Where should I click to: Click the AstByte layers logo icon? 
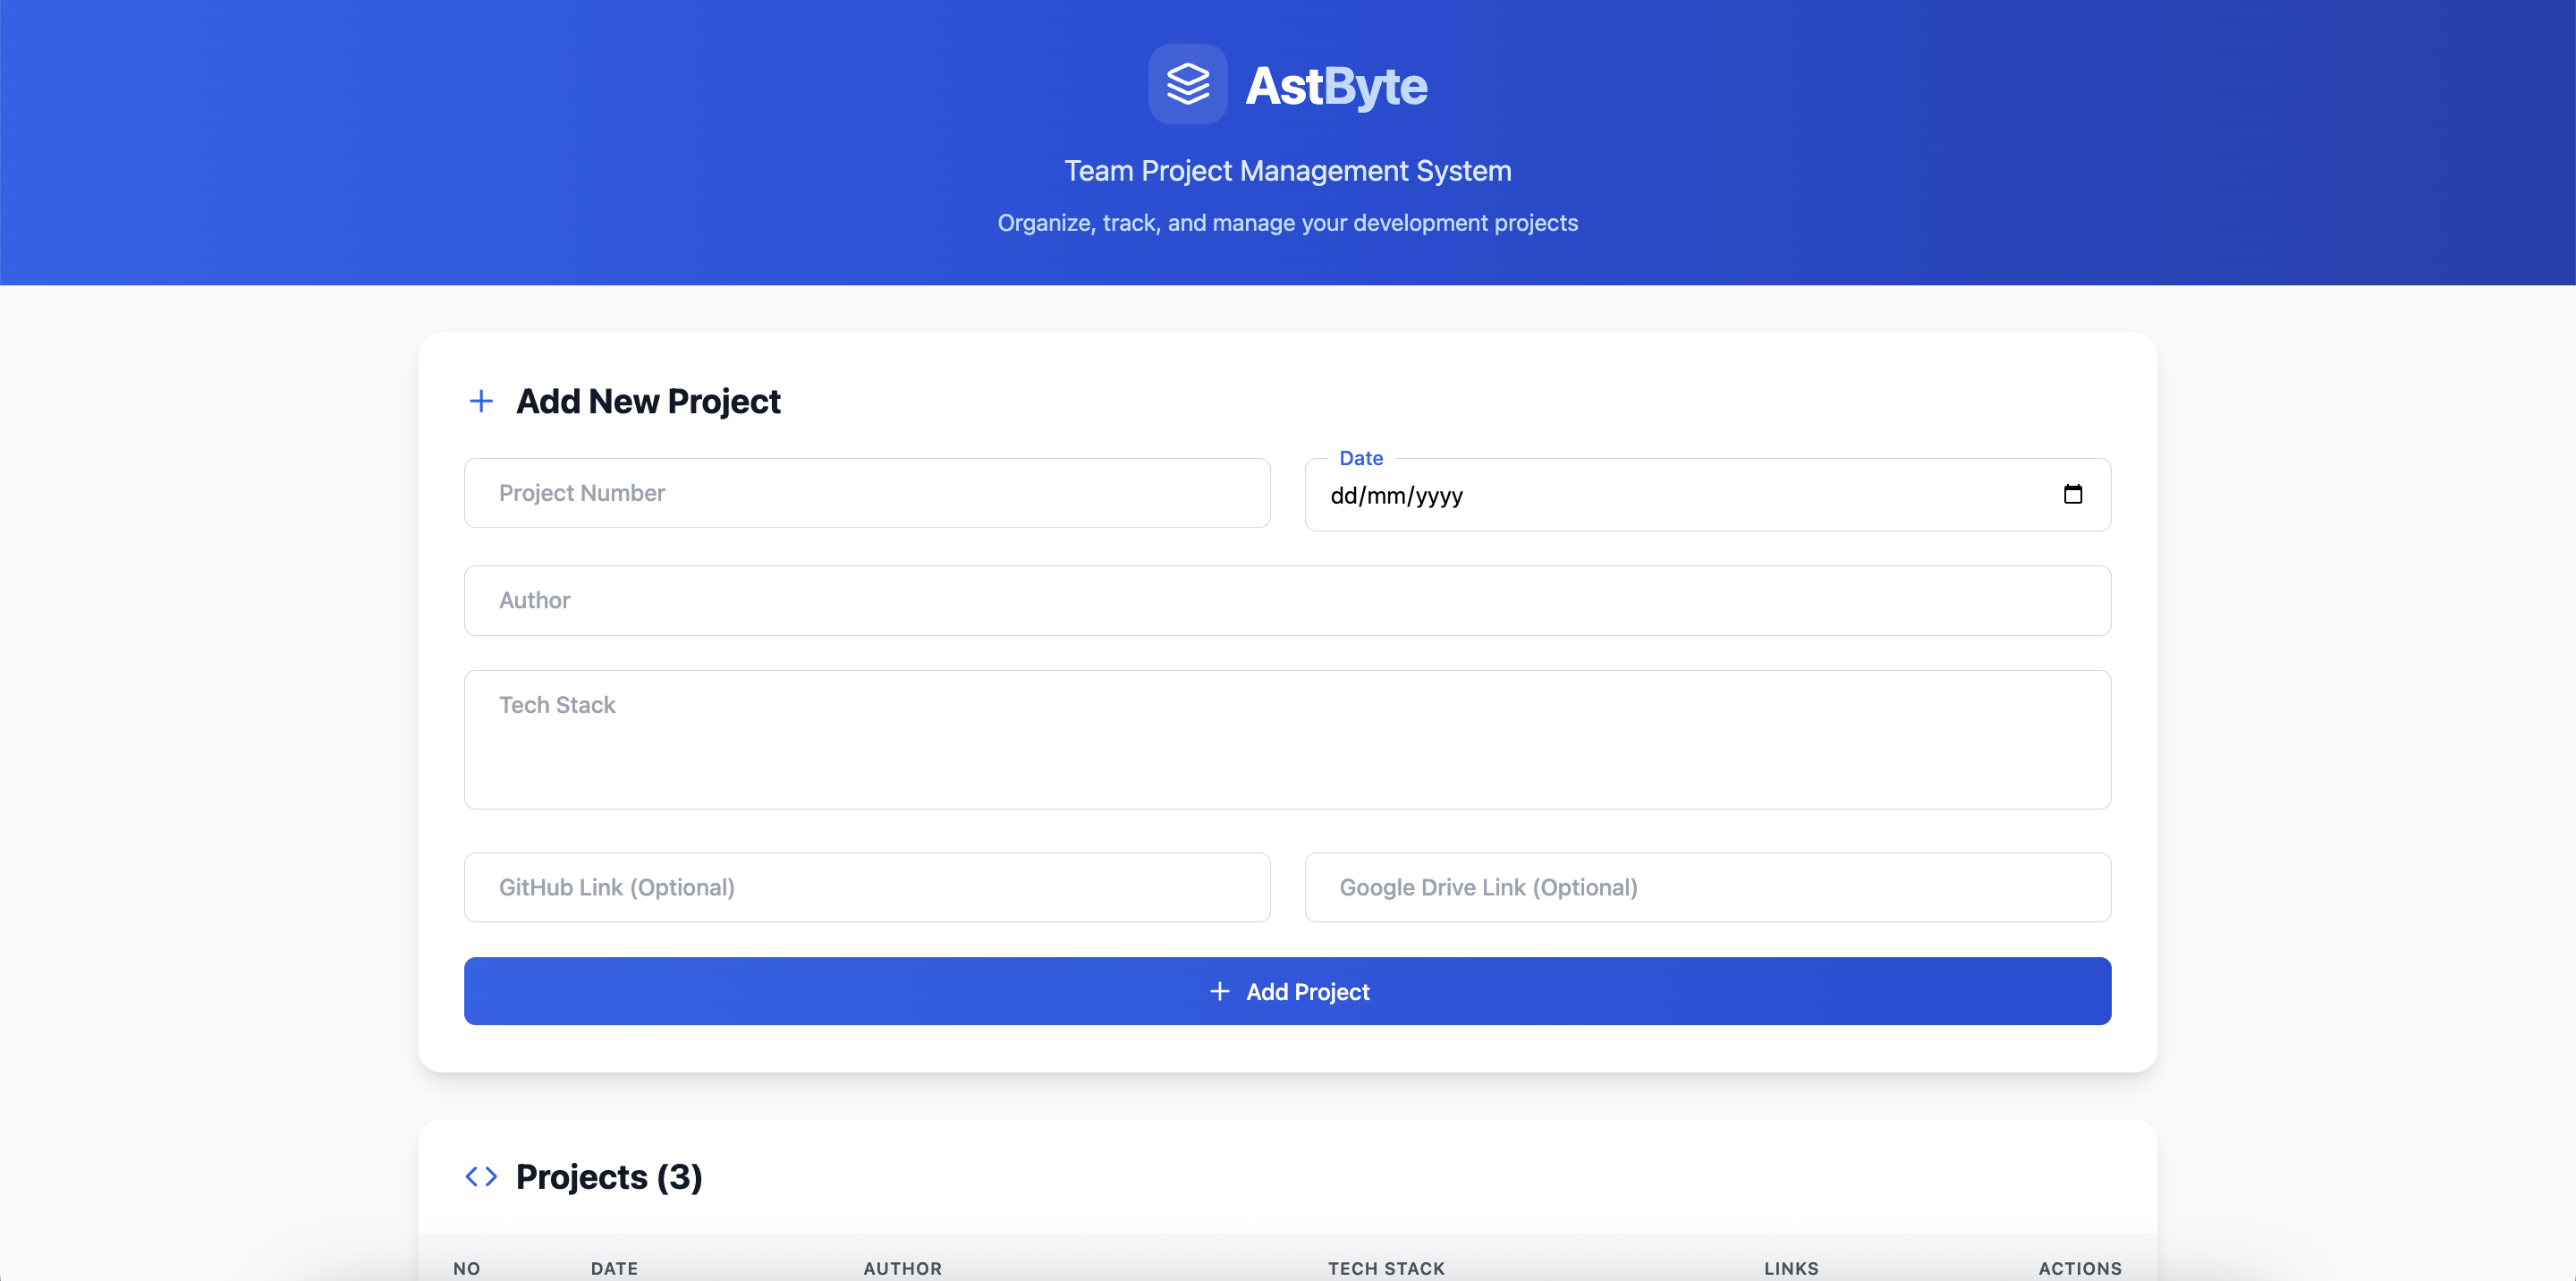(1187, 84)
